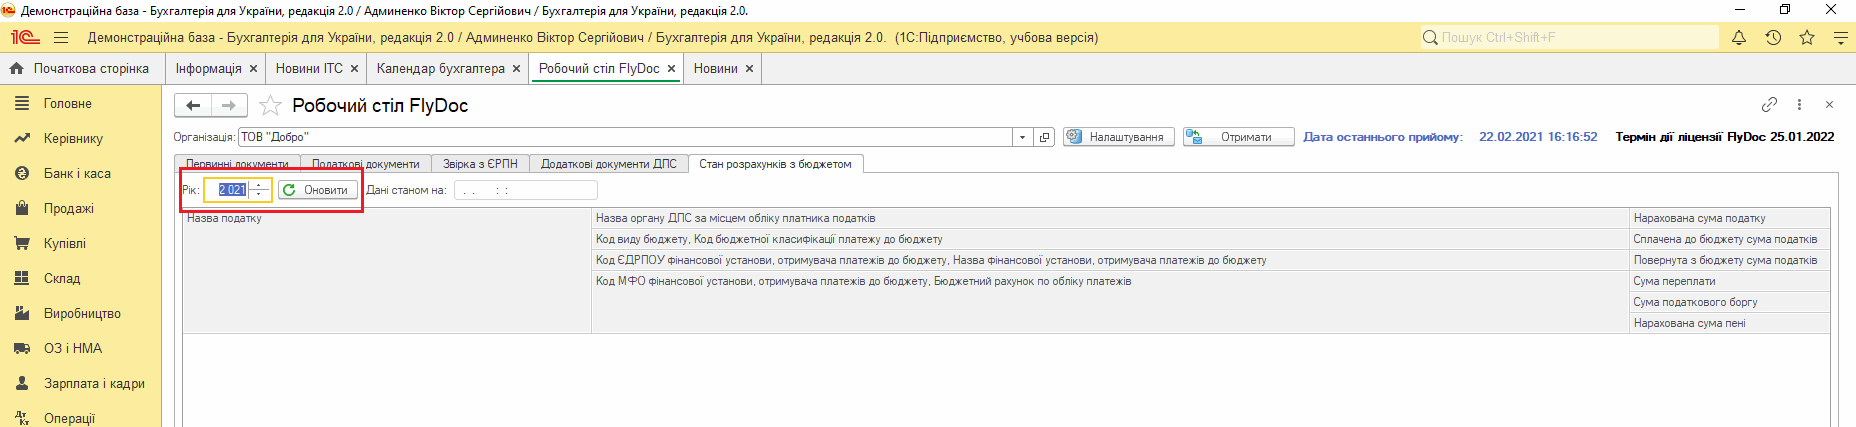
Task: Switch to Календар бухгалтера tab
Action: 441,69
